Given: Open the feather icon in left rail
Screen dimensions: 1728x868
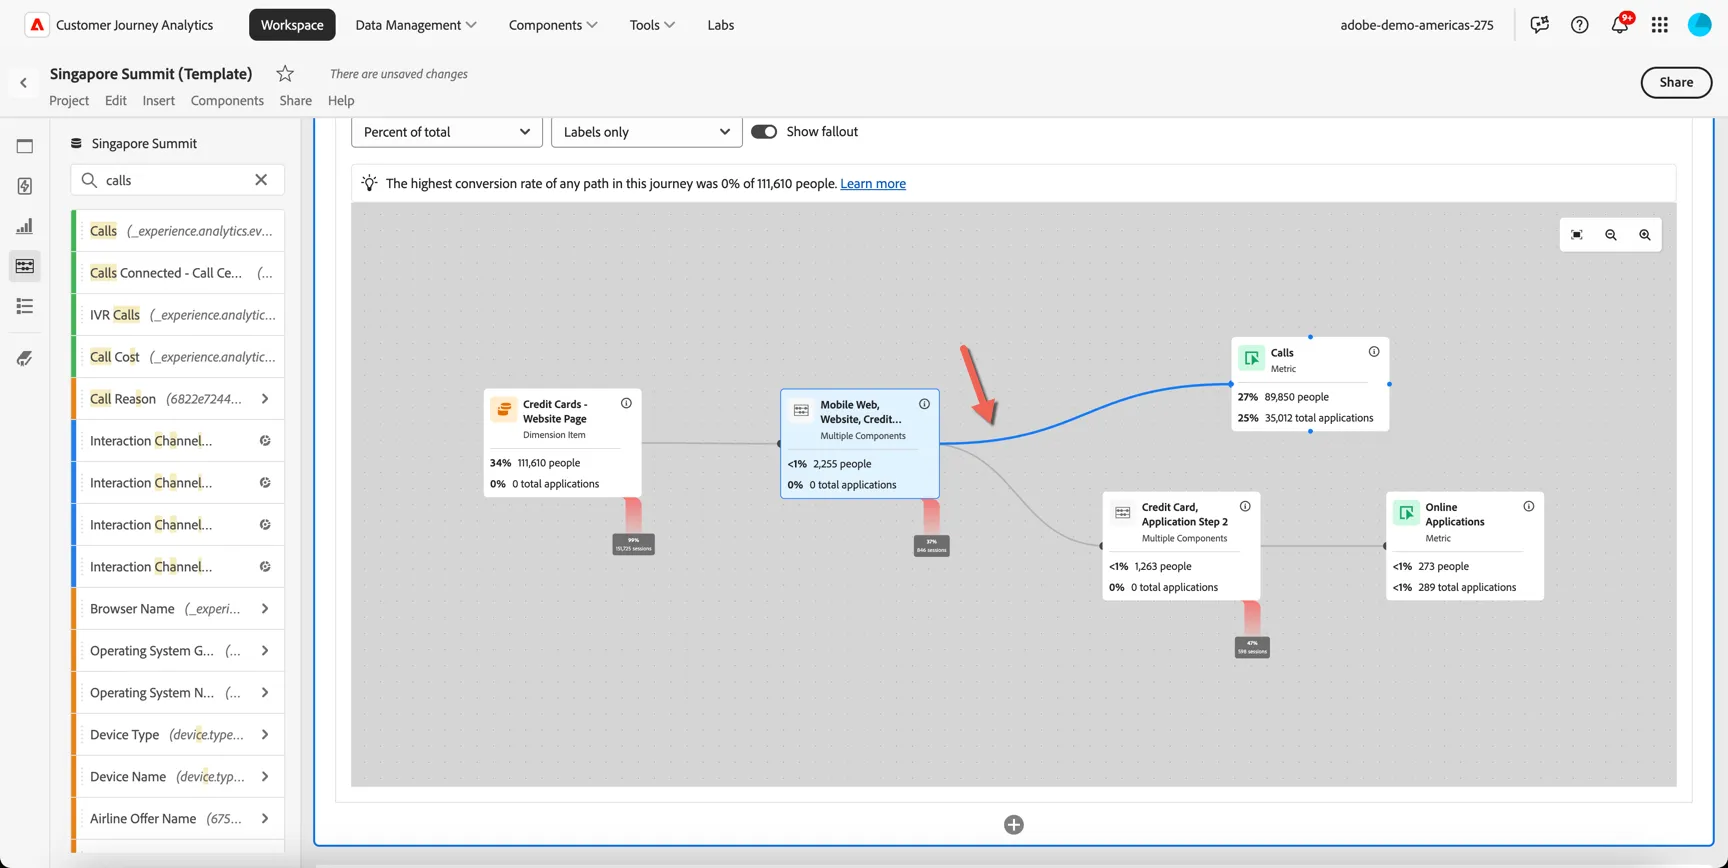Looking at the screenshot, I should (x=25, y=358).
